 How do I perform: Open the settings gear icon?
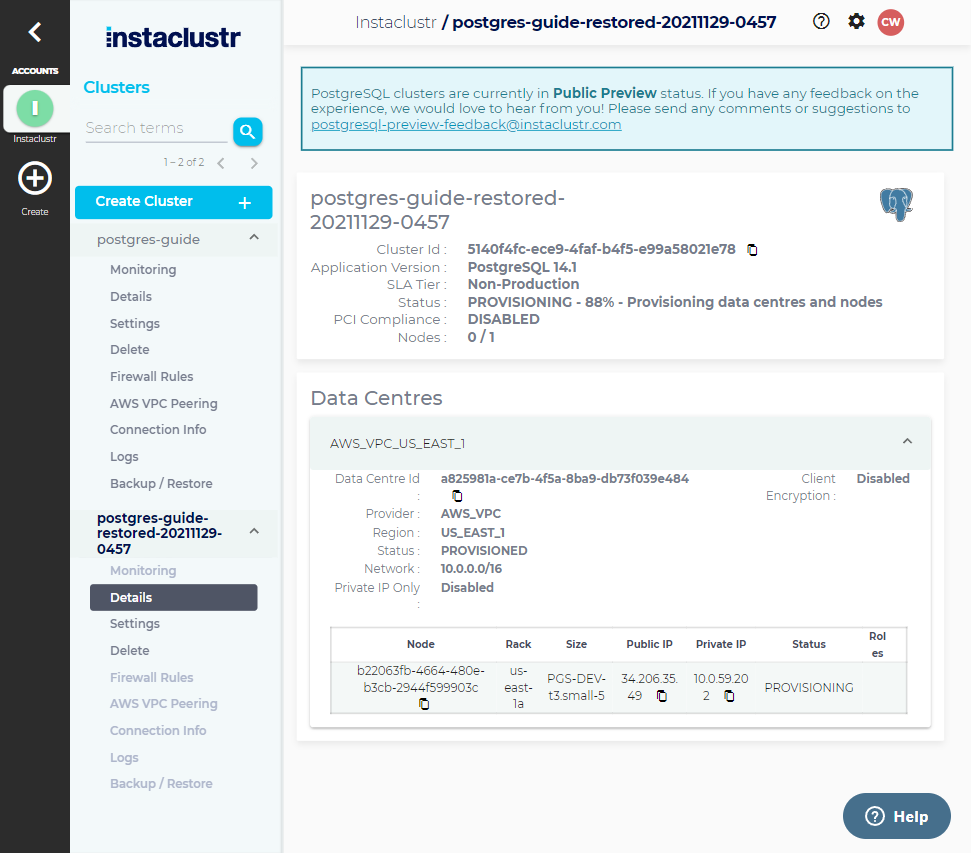[856, 22]
